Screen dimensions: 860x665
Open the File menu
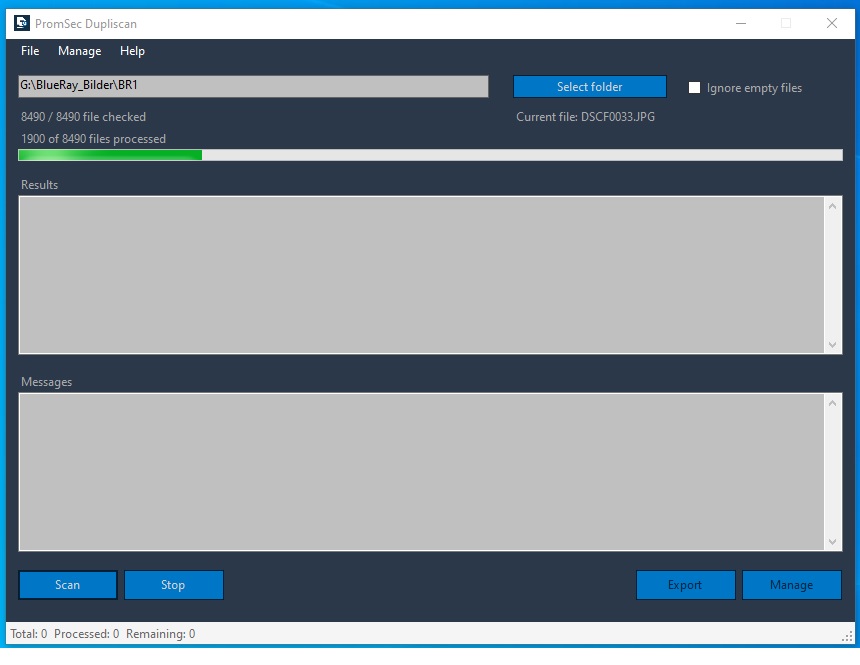[30, 51]
